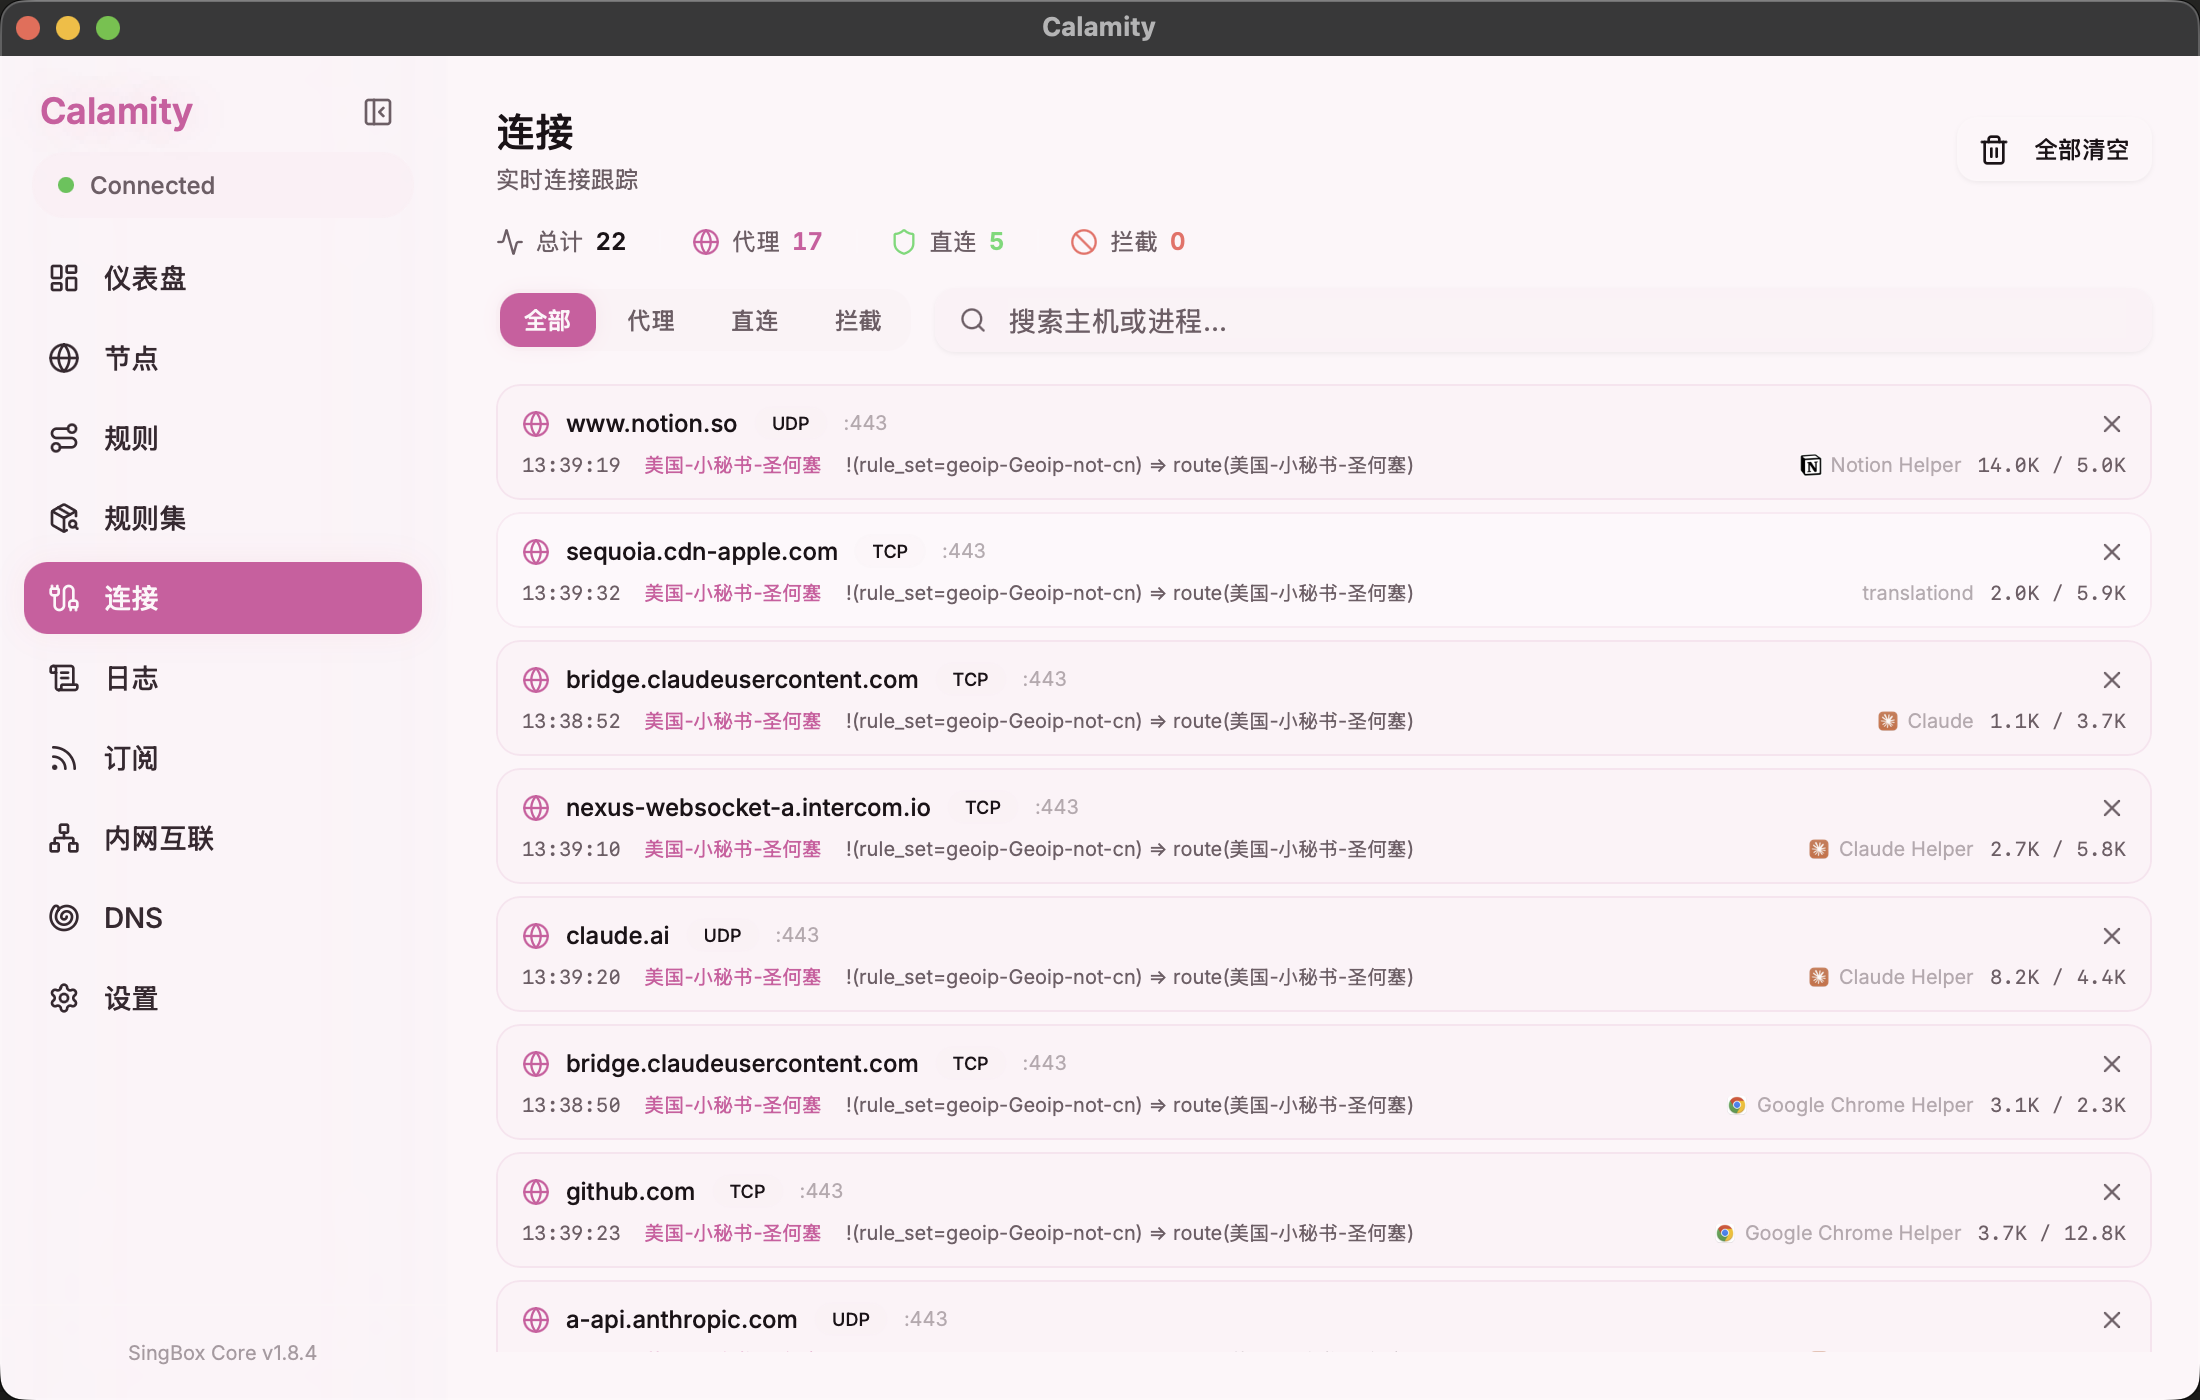The image size is (2200, 1400).
Task: Open the DNS settings page
Action: [x=132, y=918]
